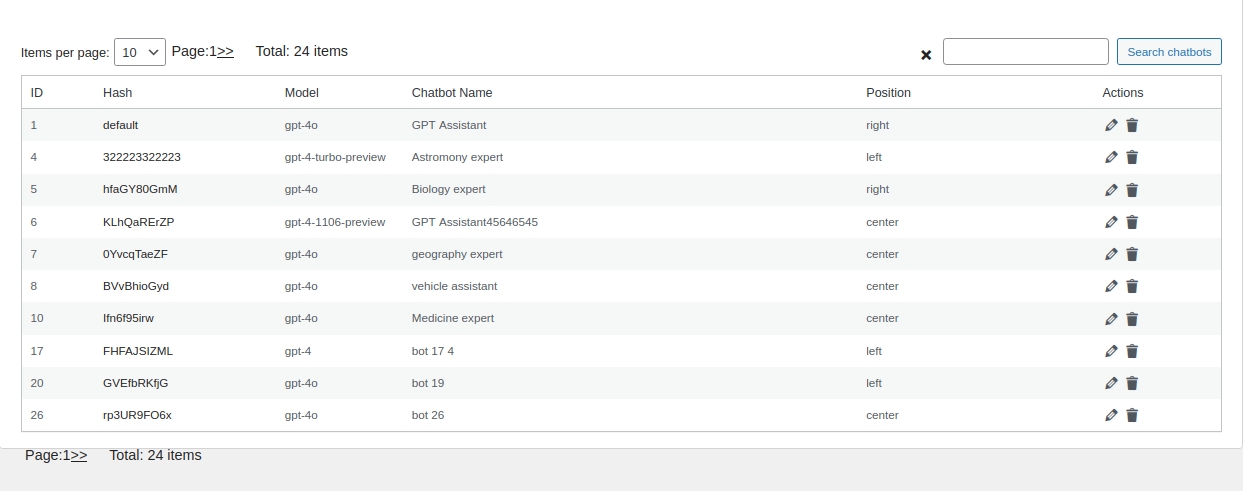The width and height of the screenshot is (1243, 491).
Task: Click the 'GPT Assistant' name cell
Action: pos(449,125)
